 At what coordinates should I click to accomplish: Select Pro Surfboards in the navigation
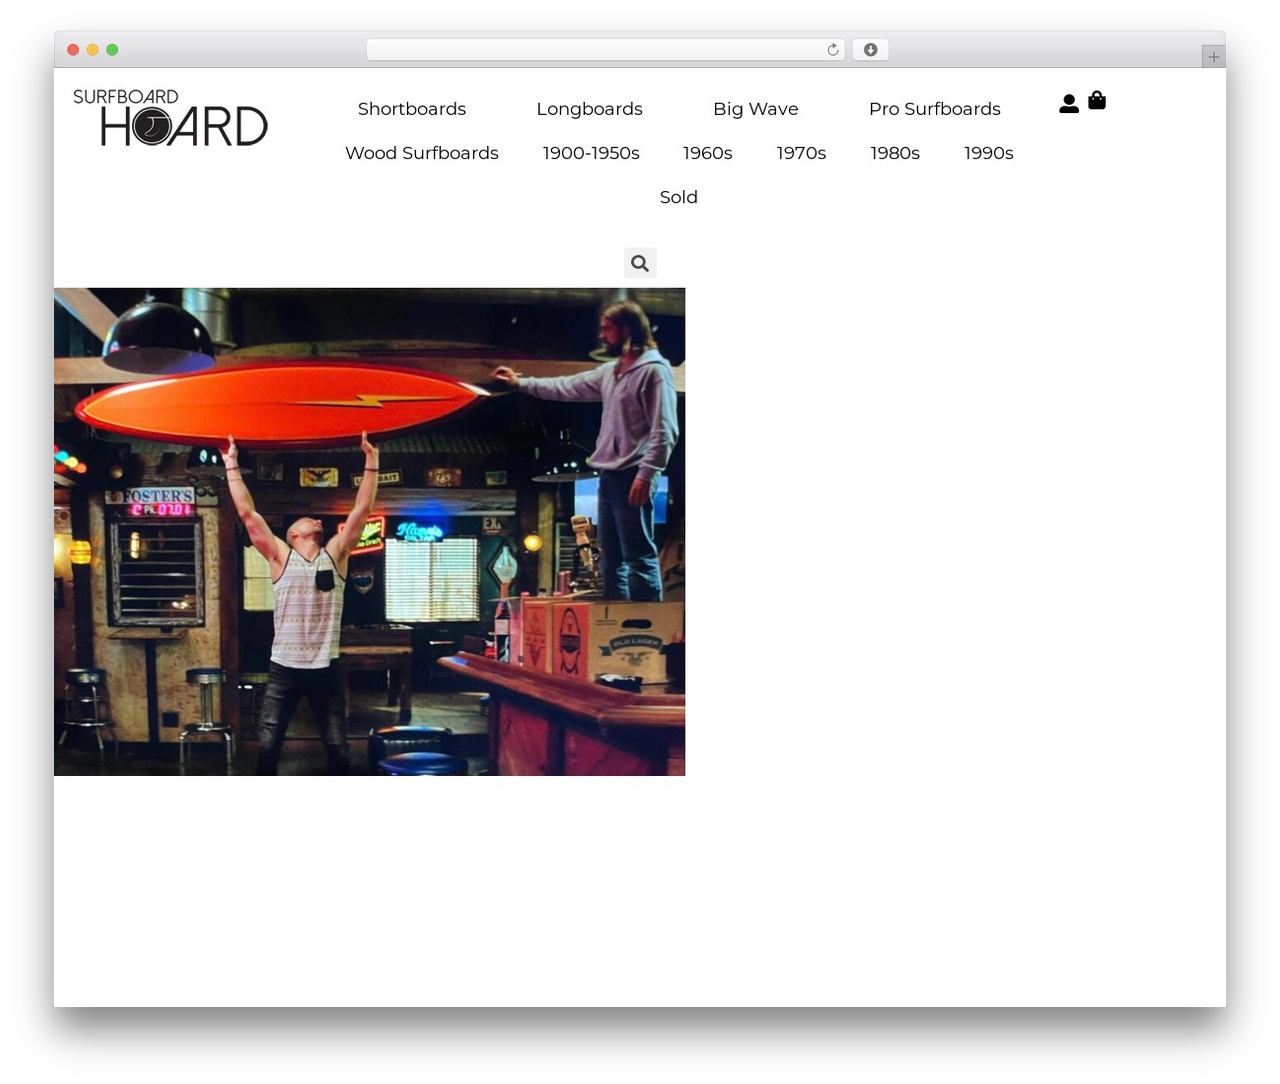935,109
